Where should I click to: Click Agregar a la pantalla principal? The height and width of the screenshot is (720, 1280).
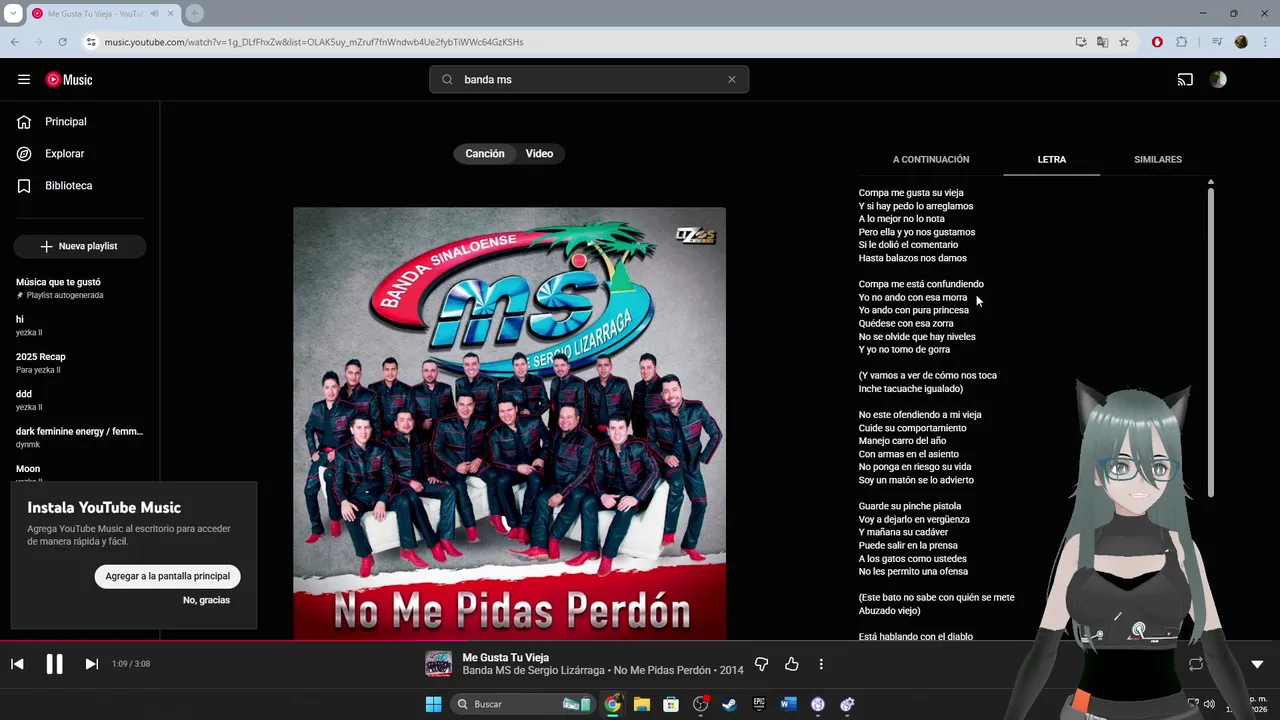point(167,576)
